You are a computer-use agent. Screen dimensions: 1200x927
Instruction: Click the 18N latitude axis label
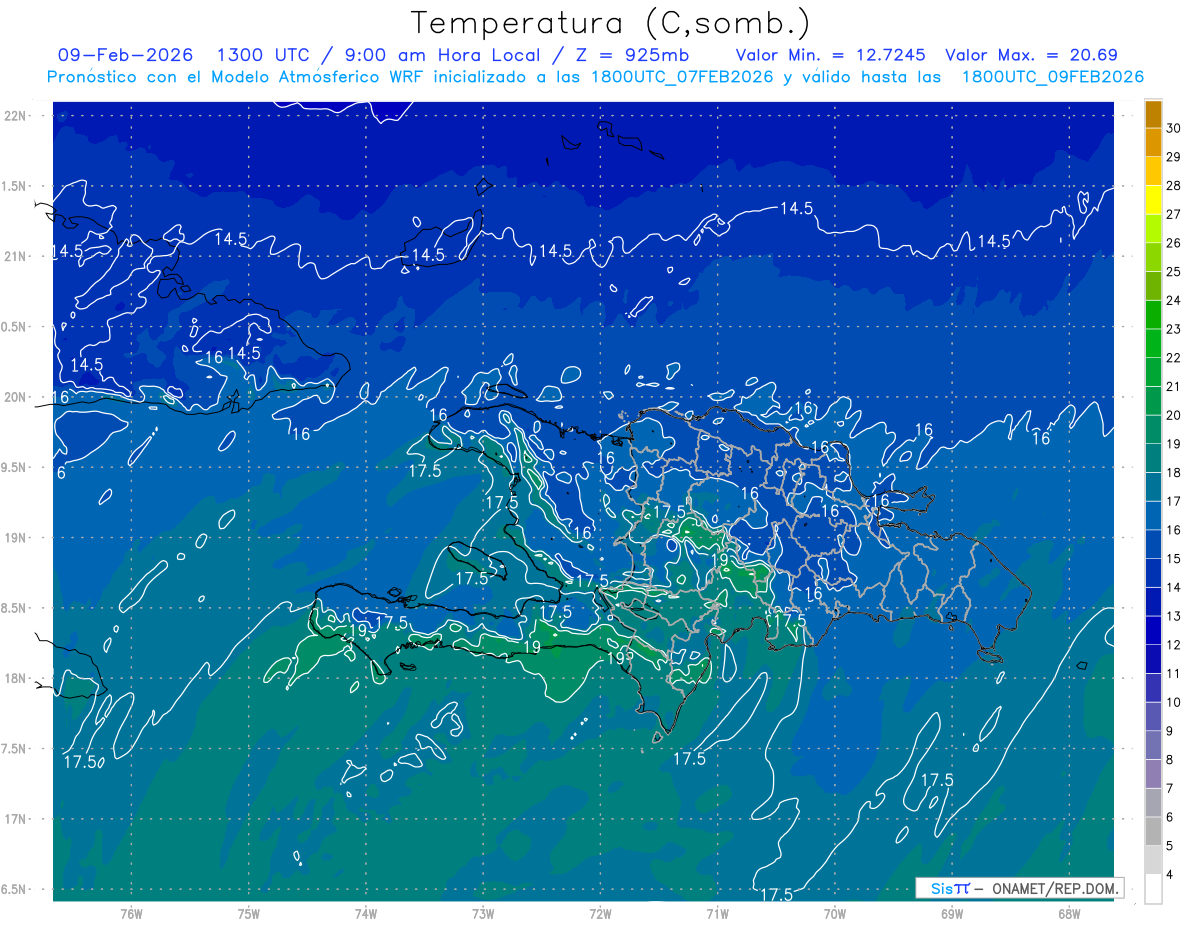[x=16, y=678]
